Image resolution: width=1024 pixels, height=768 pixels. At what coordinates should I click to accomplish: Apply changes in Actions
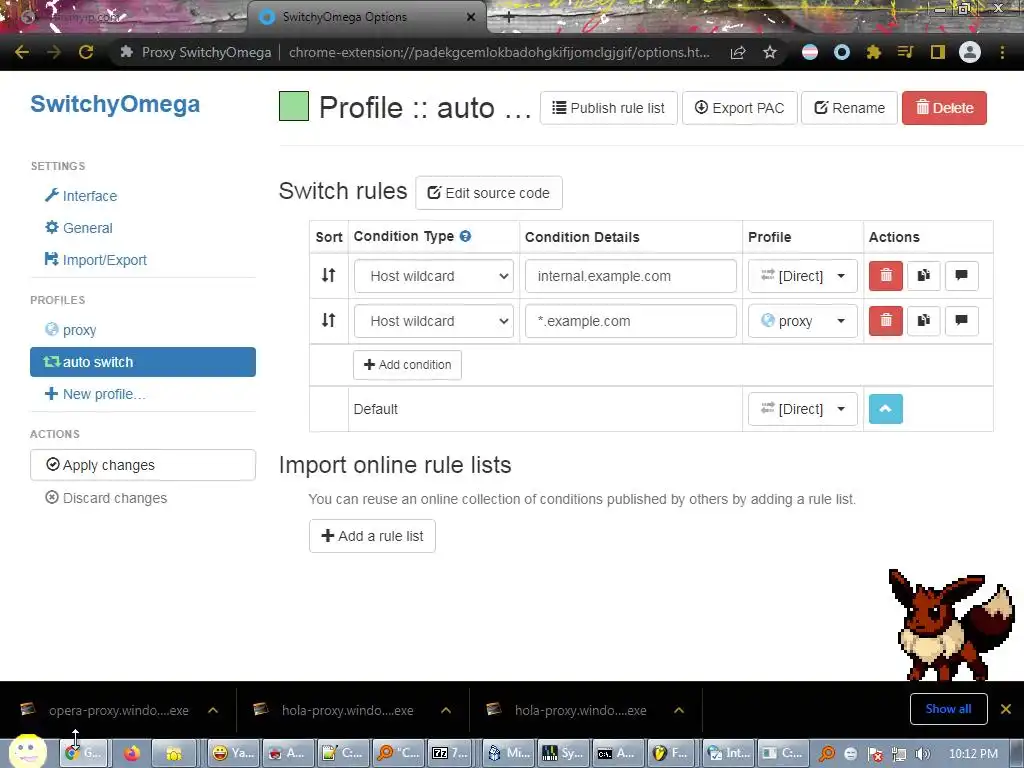point(142,465)
